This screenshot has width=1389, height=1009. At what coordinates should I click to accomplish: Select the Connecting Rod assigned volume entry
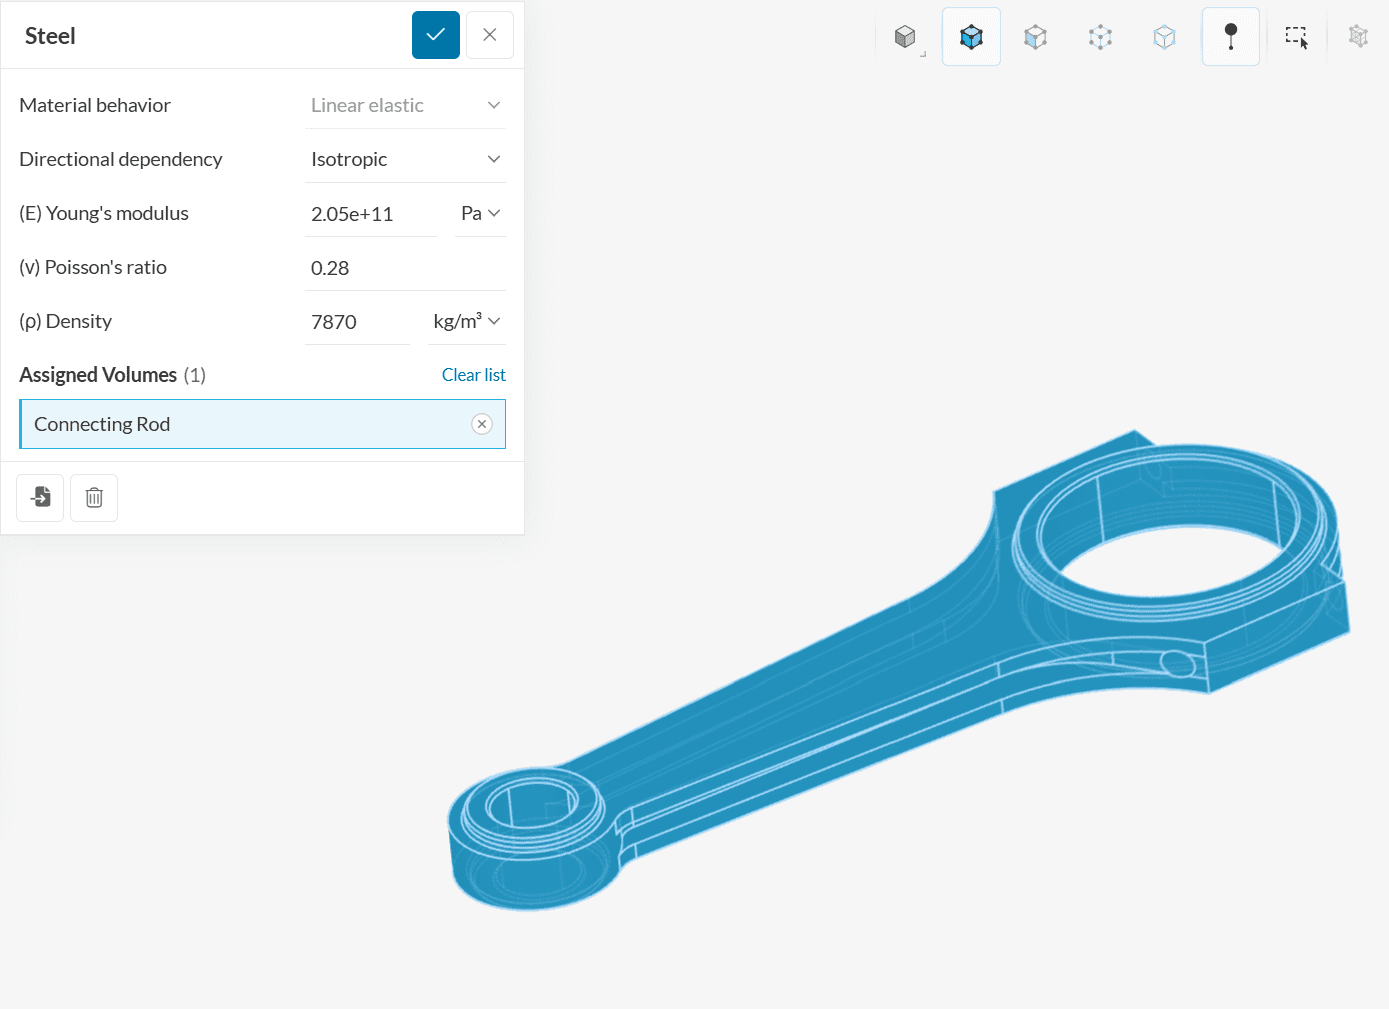240,424
